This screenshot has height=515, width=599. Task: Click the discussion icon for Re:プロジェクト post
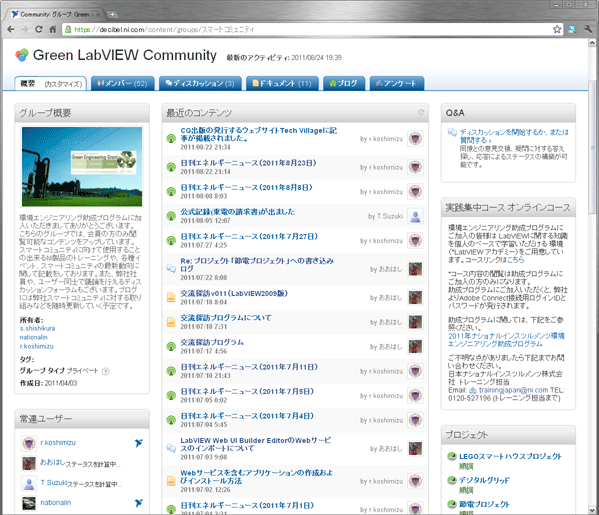click(x=171, y=269)
